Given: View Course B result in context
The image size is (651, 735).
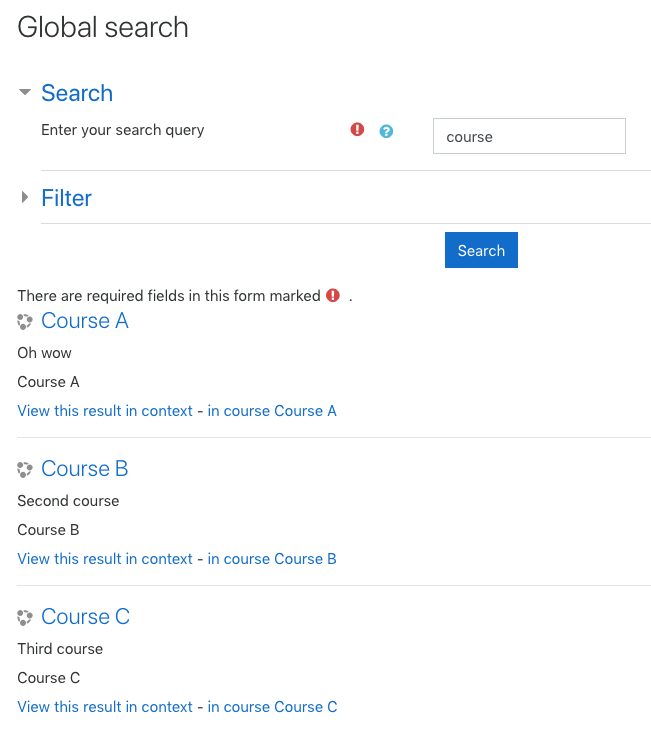Looking at the screenshot, I should [x=105, y=559].
